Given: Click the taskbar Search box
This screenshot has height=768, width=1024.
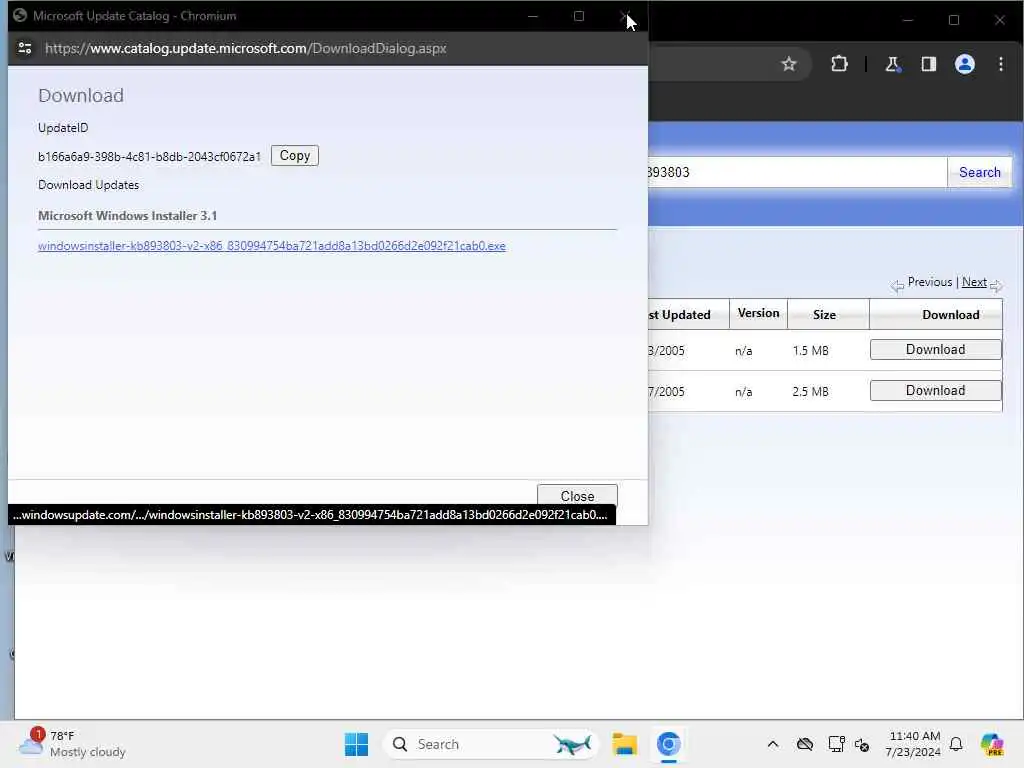Looking at the screenshot, I should [x=490, y=744].
